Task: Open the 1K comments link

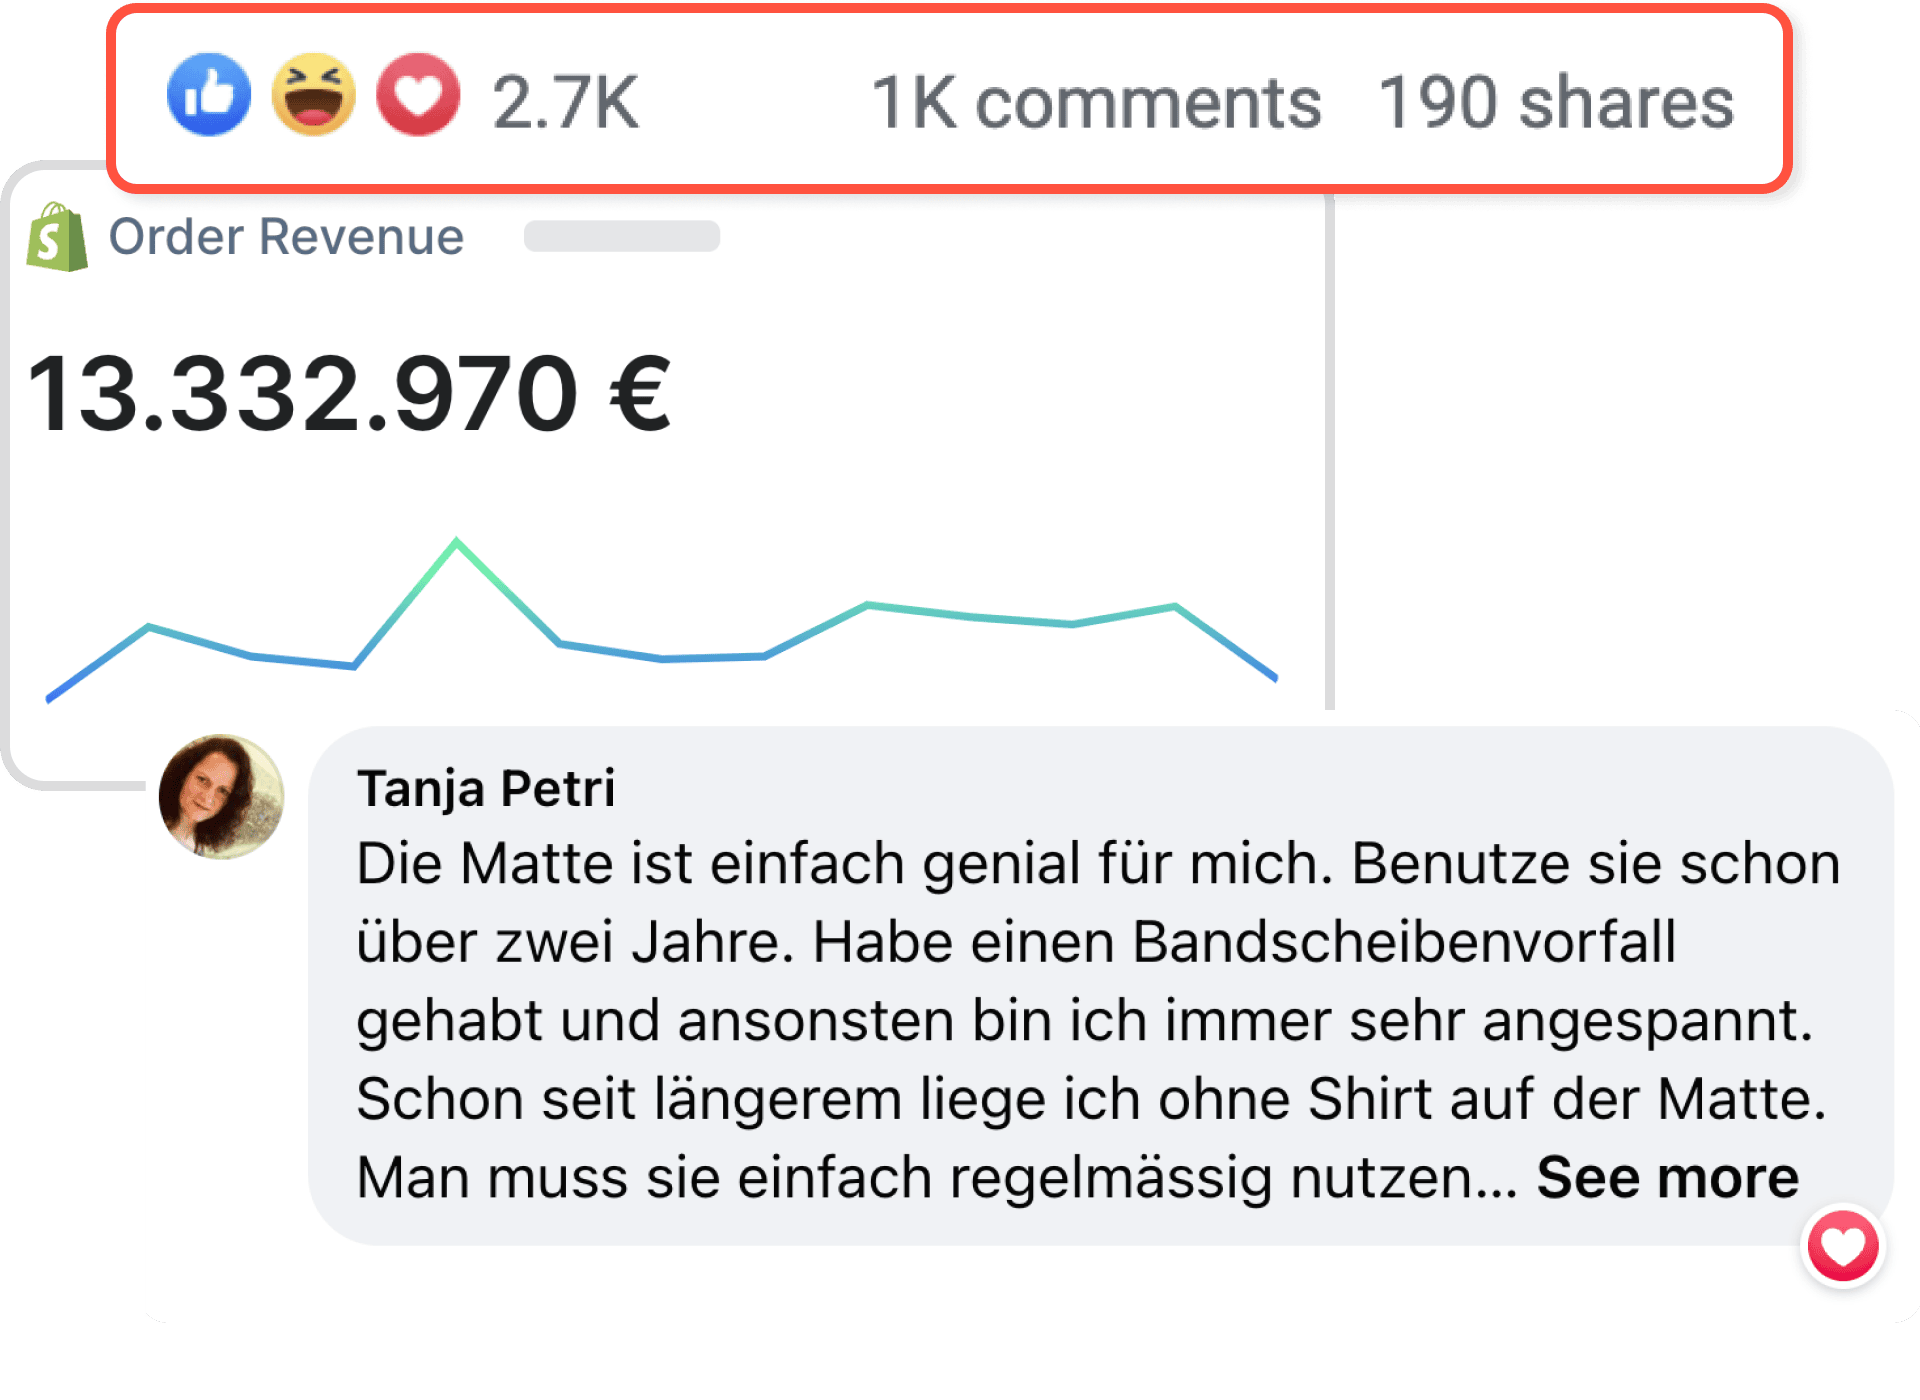Action: tap(1096, 102)
